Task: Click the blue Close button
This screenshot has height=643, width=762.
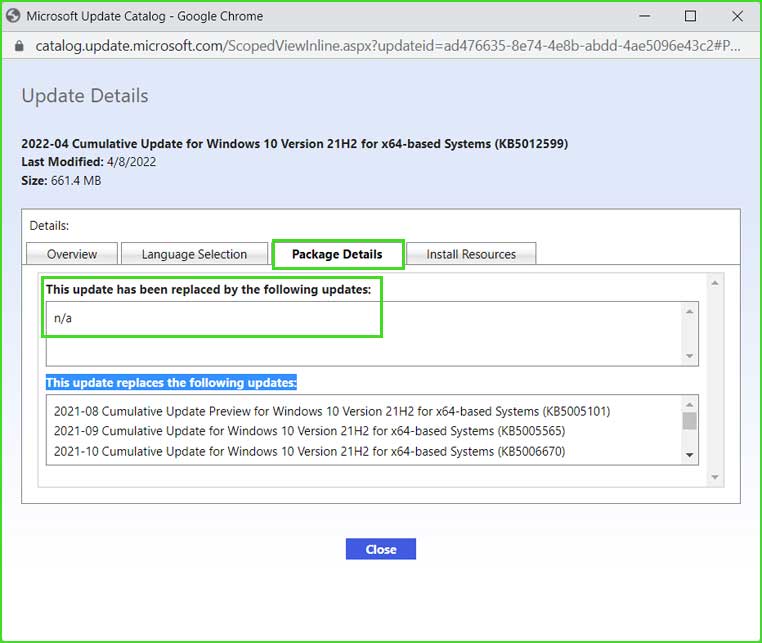Action: [381, 549]
